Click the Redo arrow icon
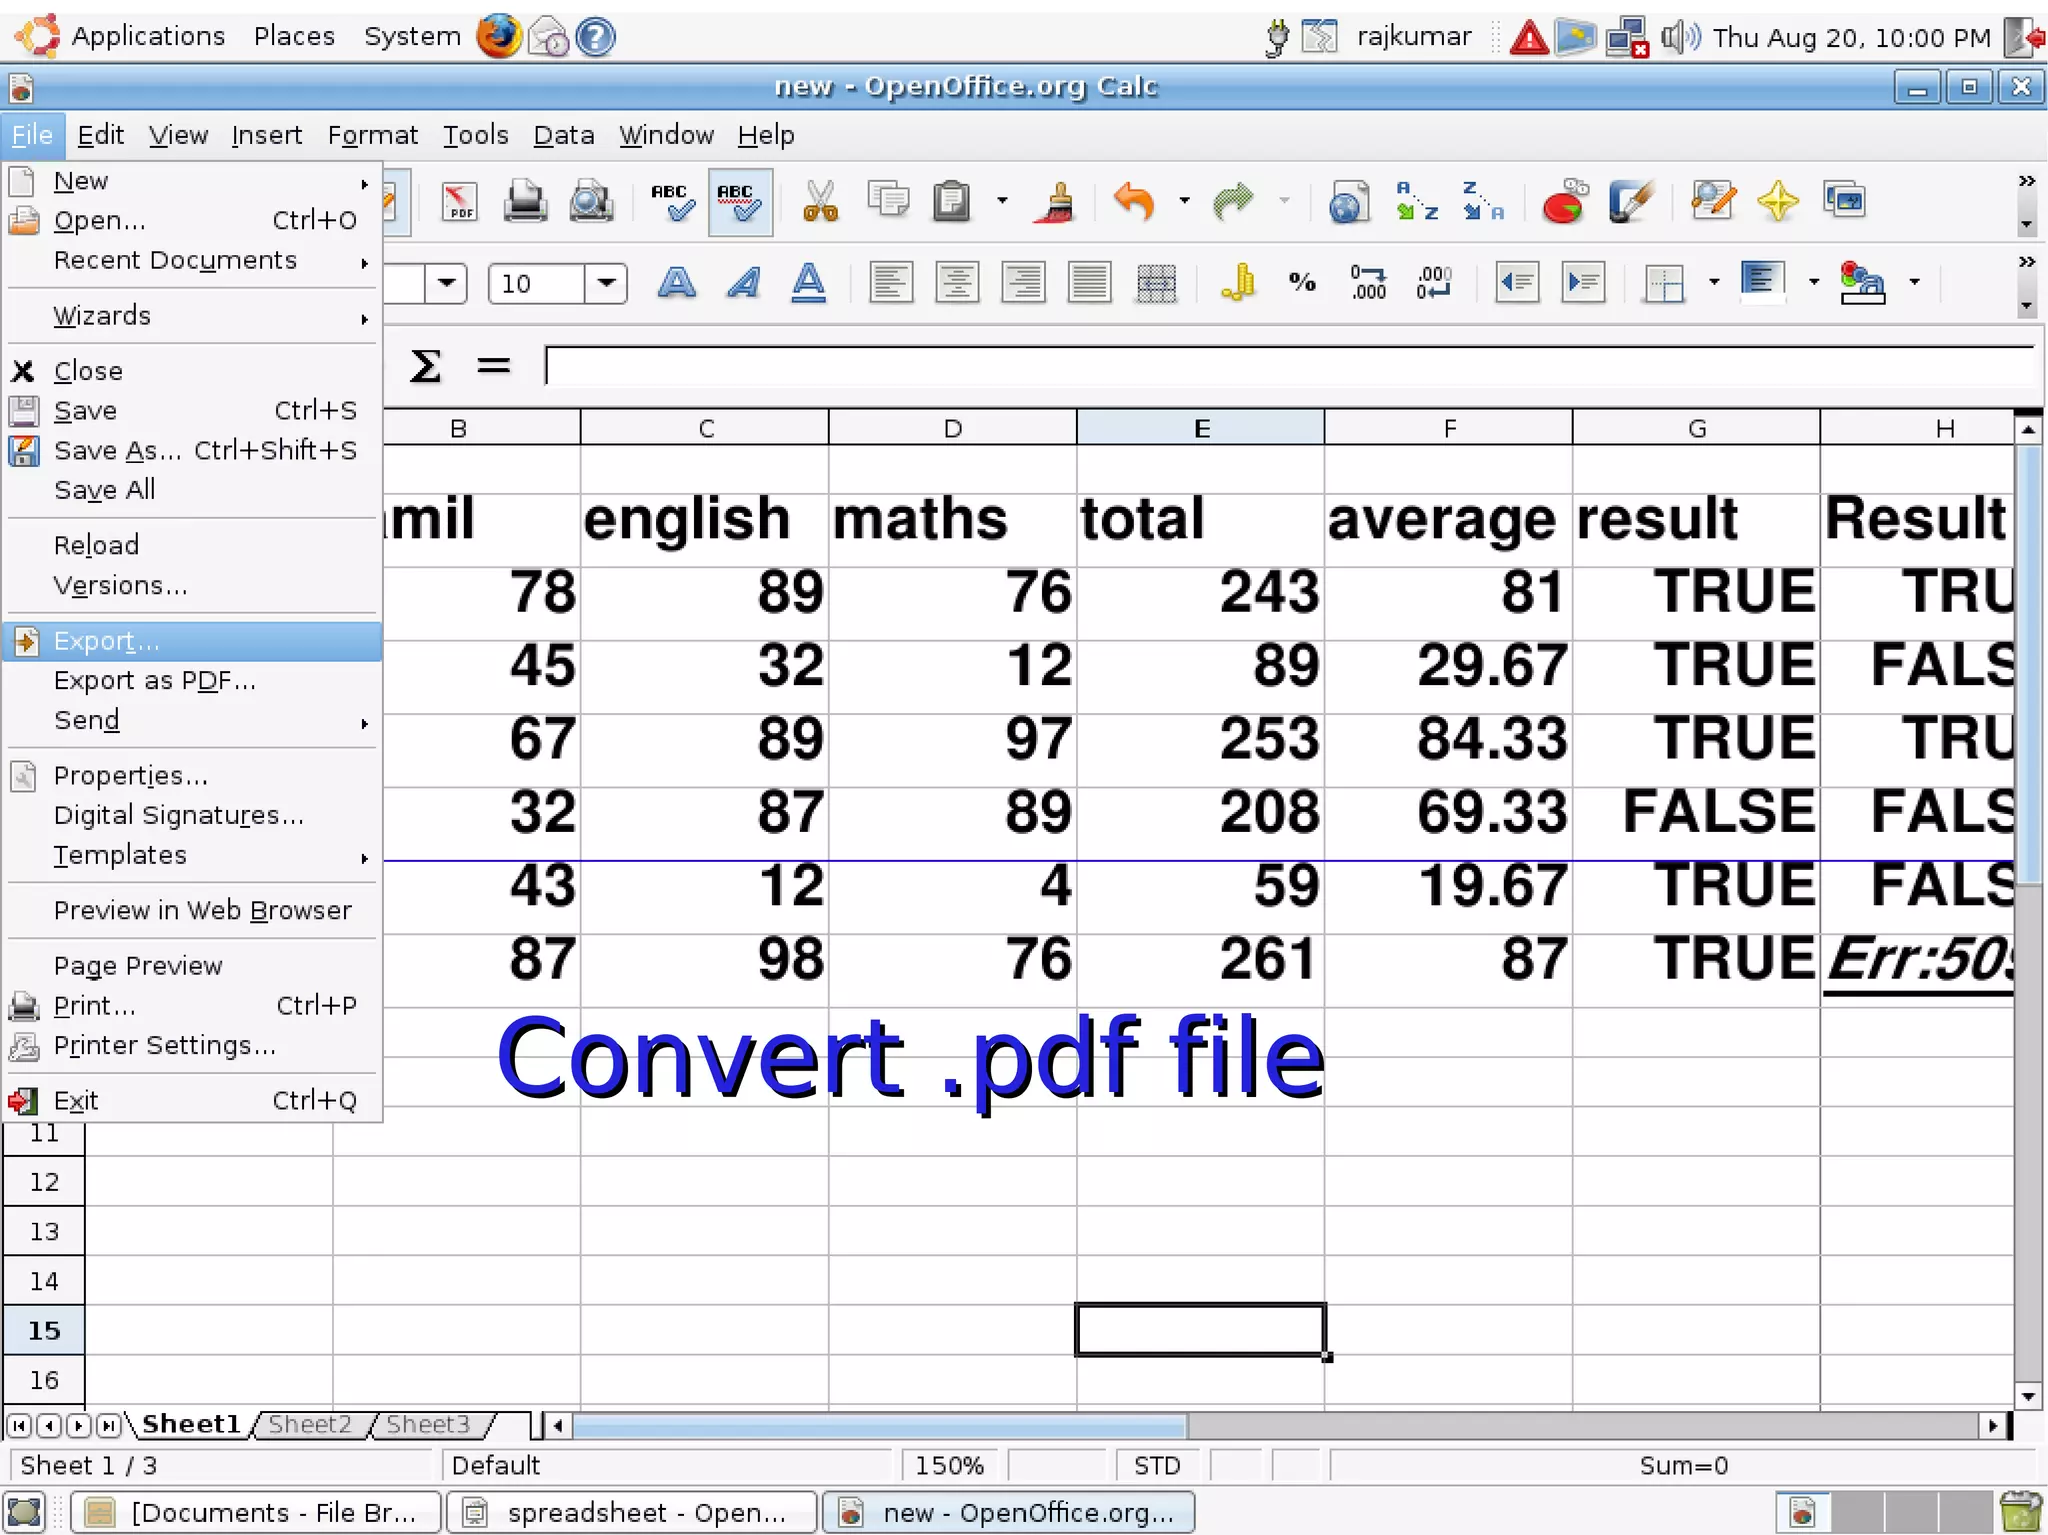The width and height of the screenshot is (2048, 1535). 1232,202
